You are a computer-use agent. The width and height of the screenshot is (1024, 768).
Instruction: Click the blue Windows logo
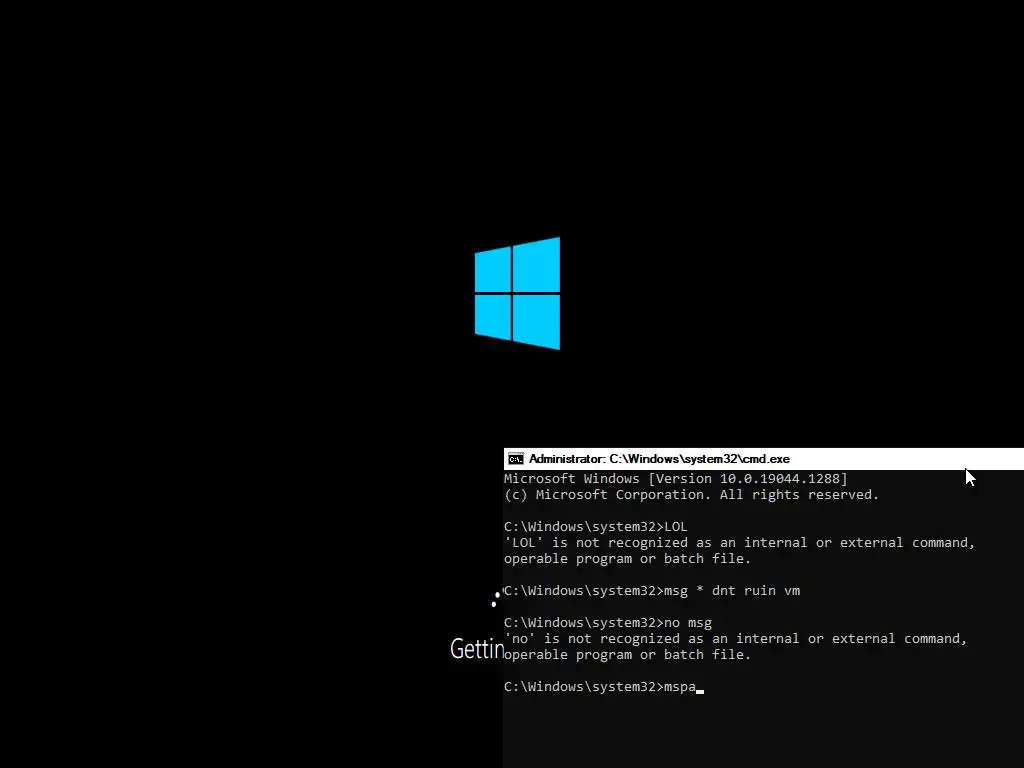pos(517,293)
